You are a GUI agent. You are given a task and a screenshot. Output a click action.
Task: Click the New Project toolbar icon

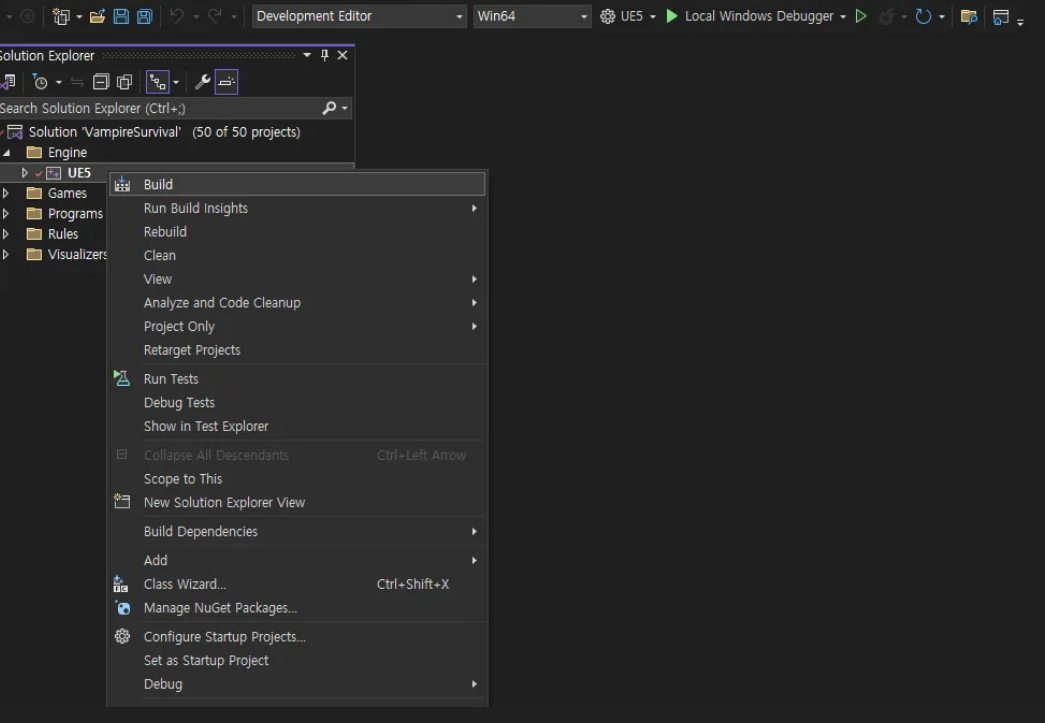[61, 16]
